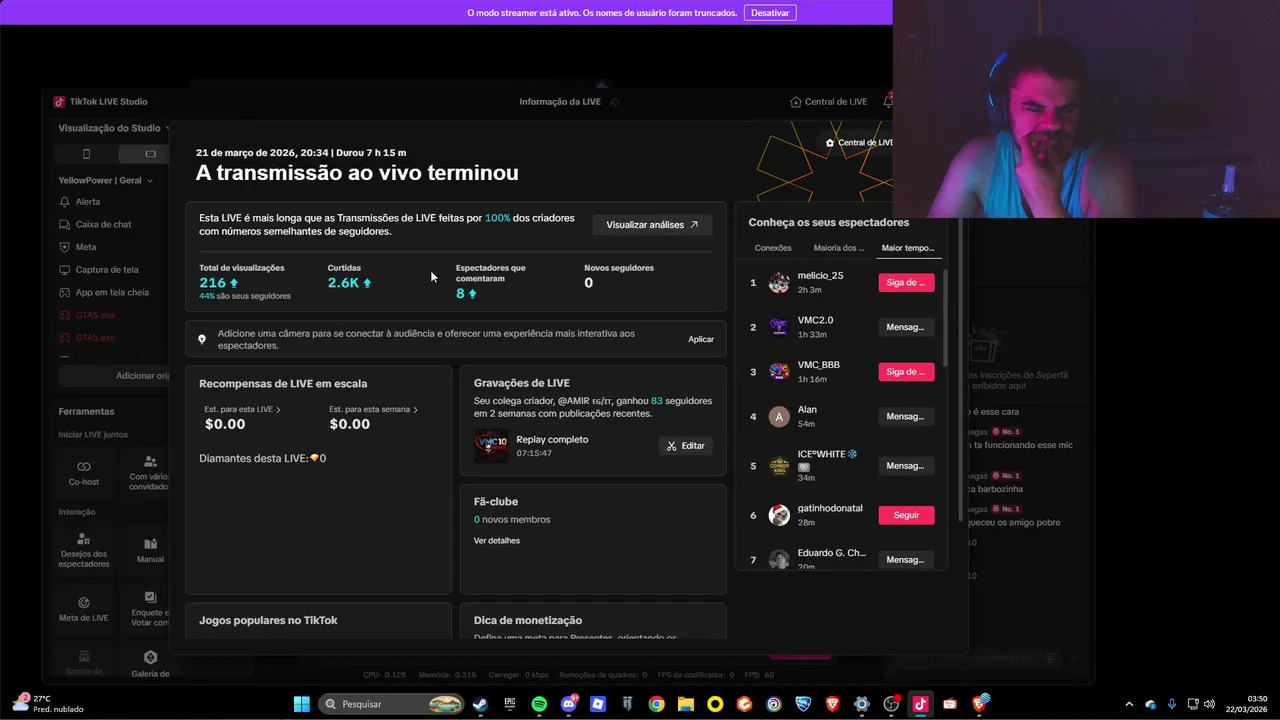Click the spectators list scrollbar

tap(945, 317)
